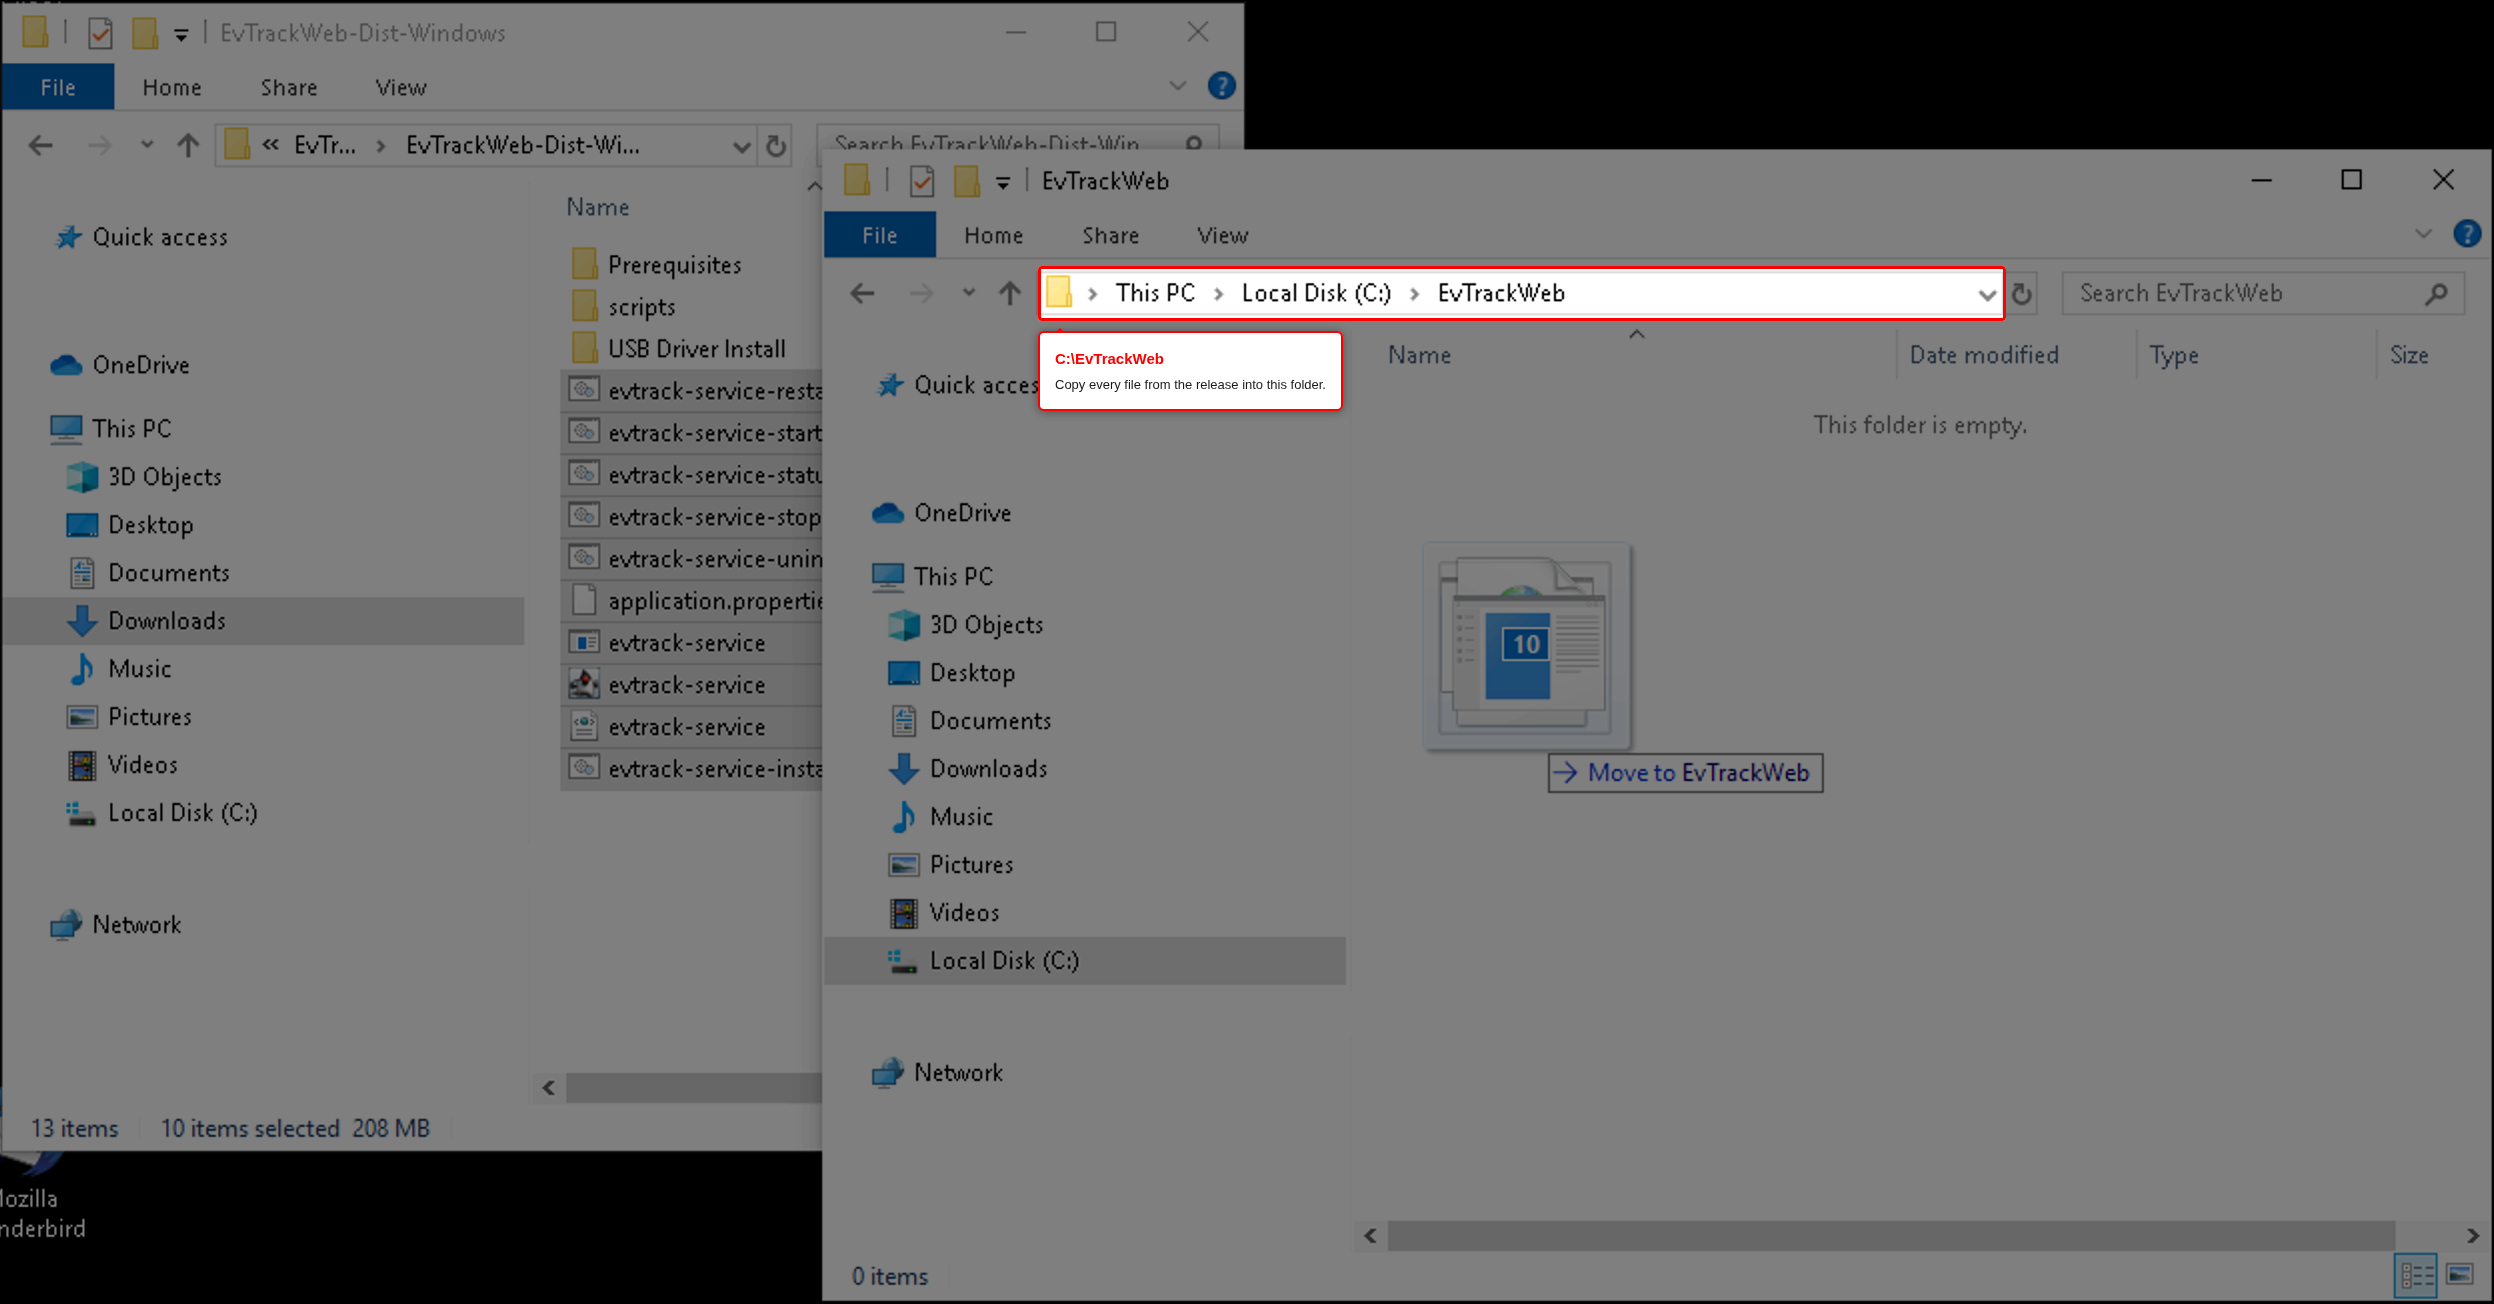2494x1304 pixels.
Task: Expand chevron after This PC in address bar
Action: tap(1219, 294)
